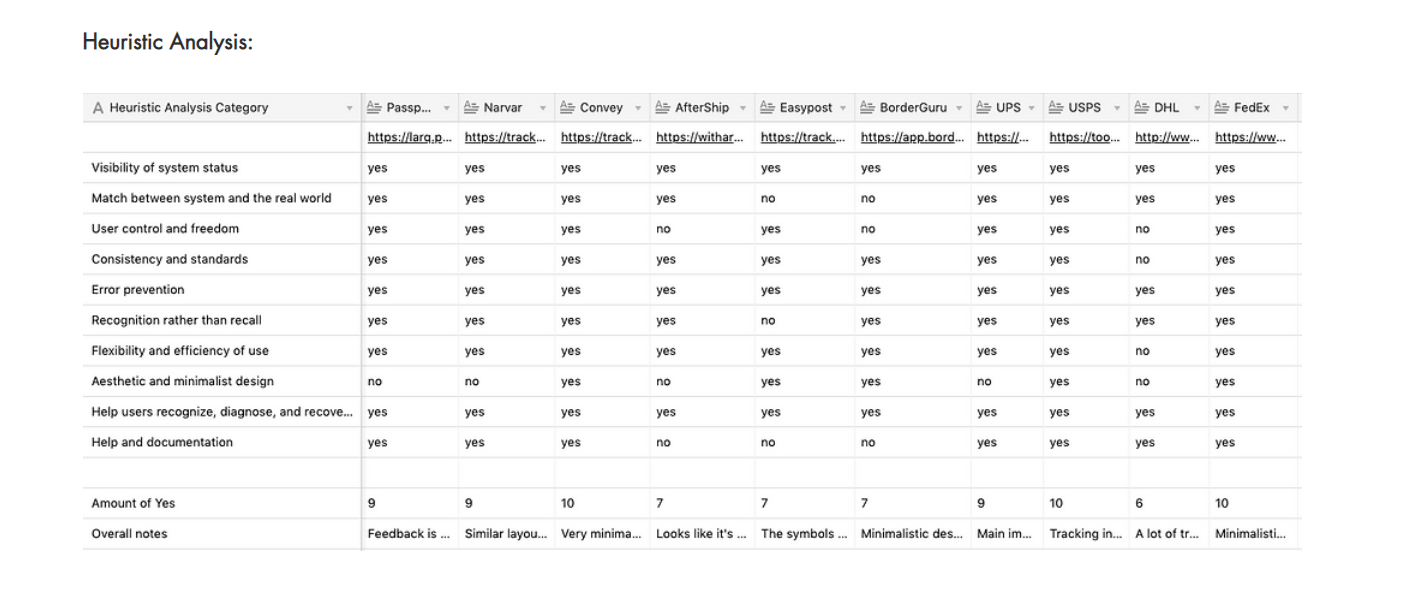Click the 'User control and freedom' row label
Viewport: 1406px width, 592px height.
165,229
